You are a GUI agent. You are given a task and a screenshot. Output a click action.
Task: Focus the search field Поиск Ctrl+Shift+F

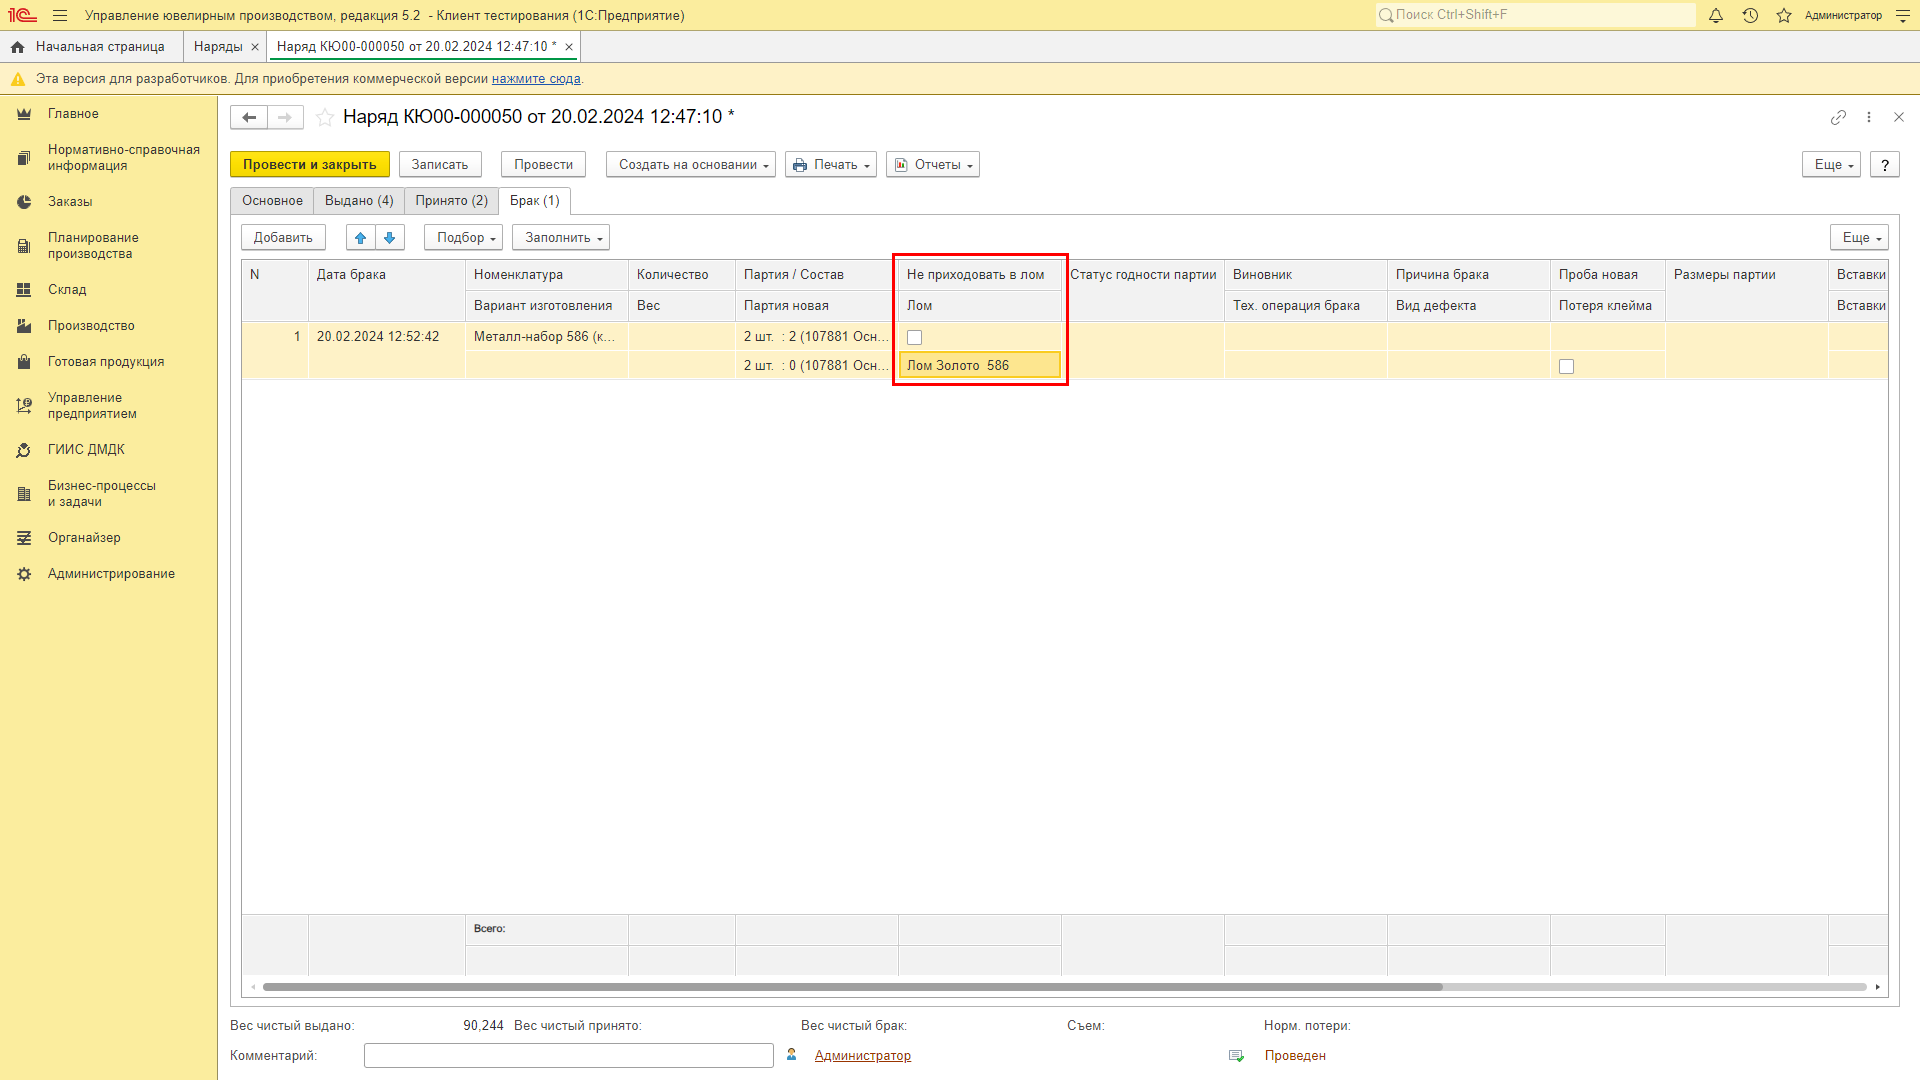click(x=1536, y=15)
